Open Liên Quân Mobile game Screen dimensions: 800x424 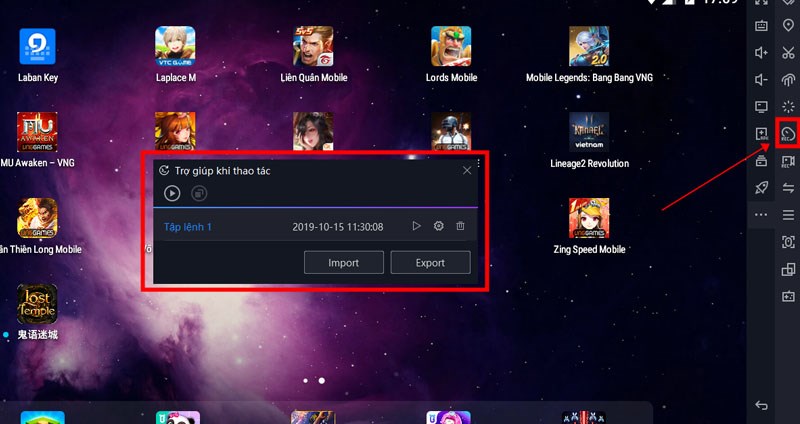(313, 47)
